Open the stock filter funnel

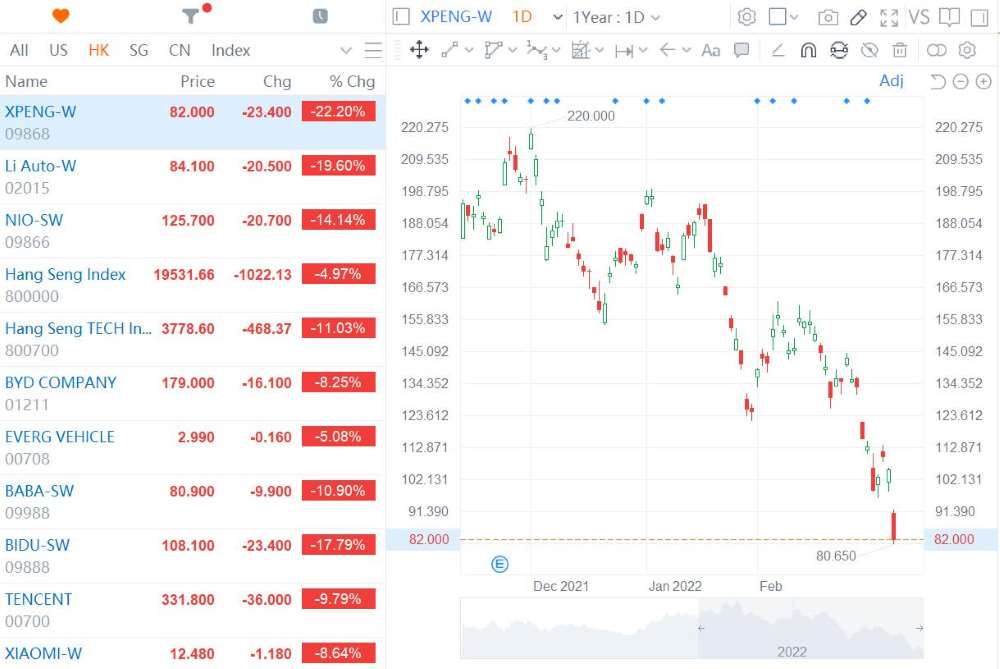click(191, 16)
